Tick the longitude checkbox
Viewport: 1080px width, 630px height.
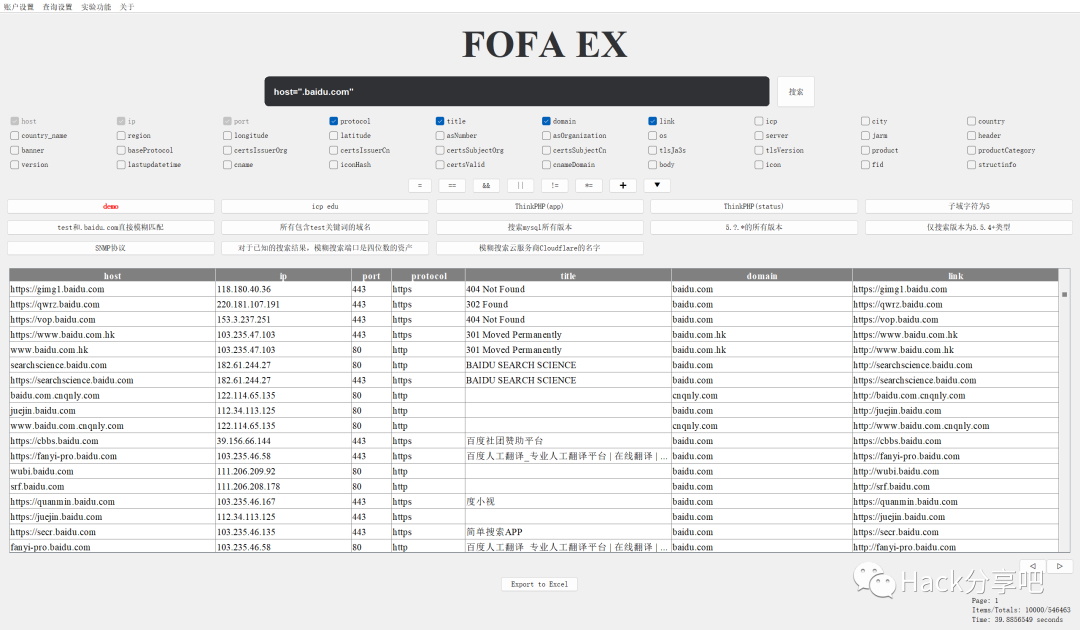(x=227, y=136)
